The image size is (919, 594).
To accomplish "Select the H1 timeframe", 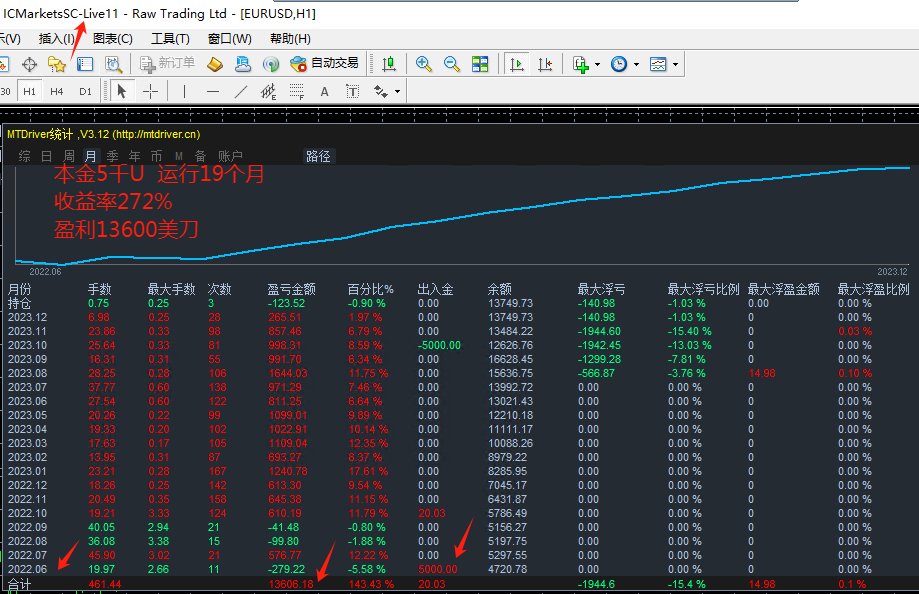I will coord(29,91).
